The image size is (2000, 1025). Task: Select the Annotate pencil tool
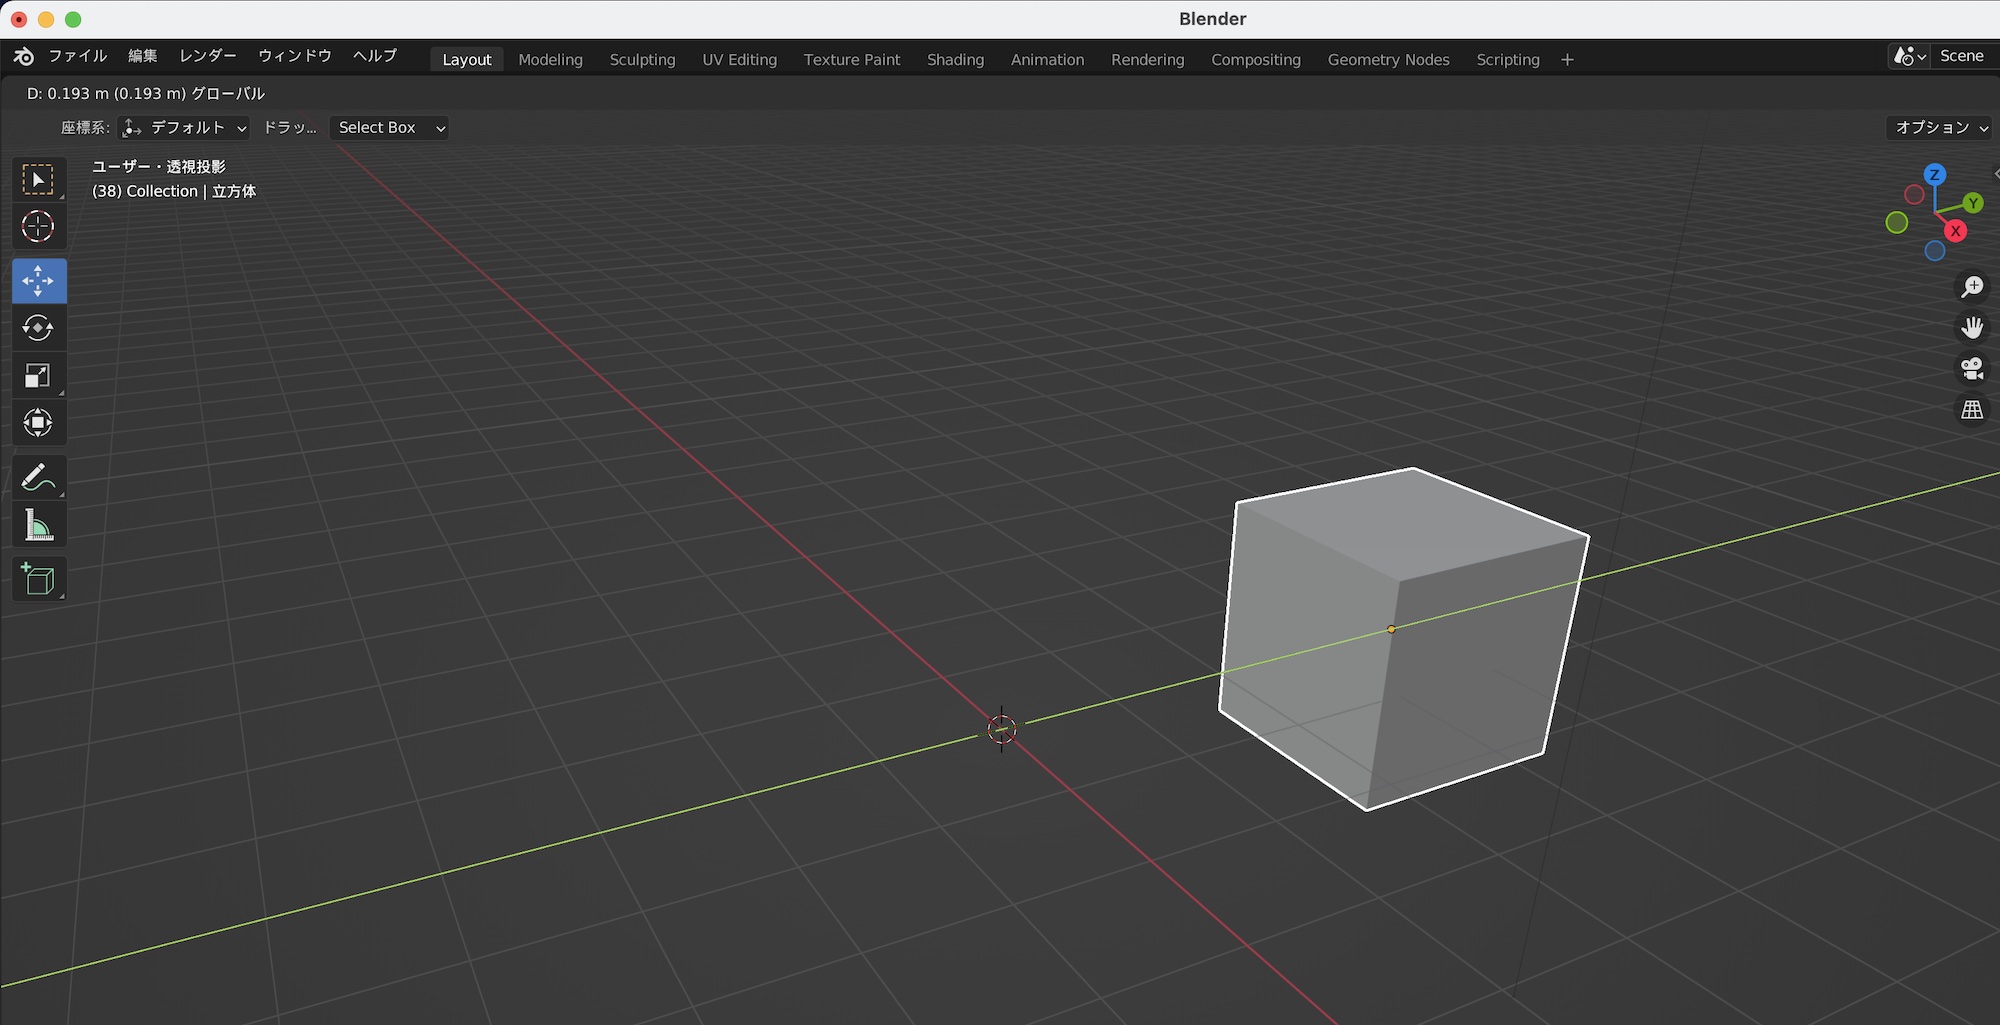point(38,478)
